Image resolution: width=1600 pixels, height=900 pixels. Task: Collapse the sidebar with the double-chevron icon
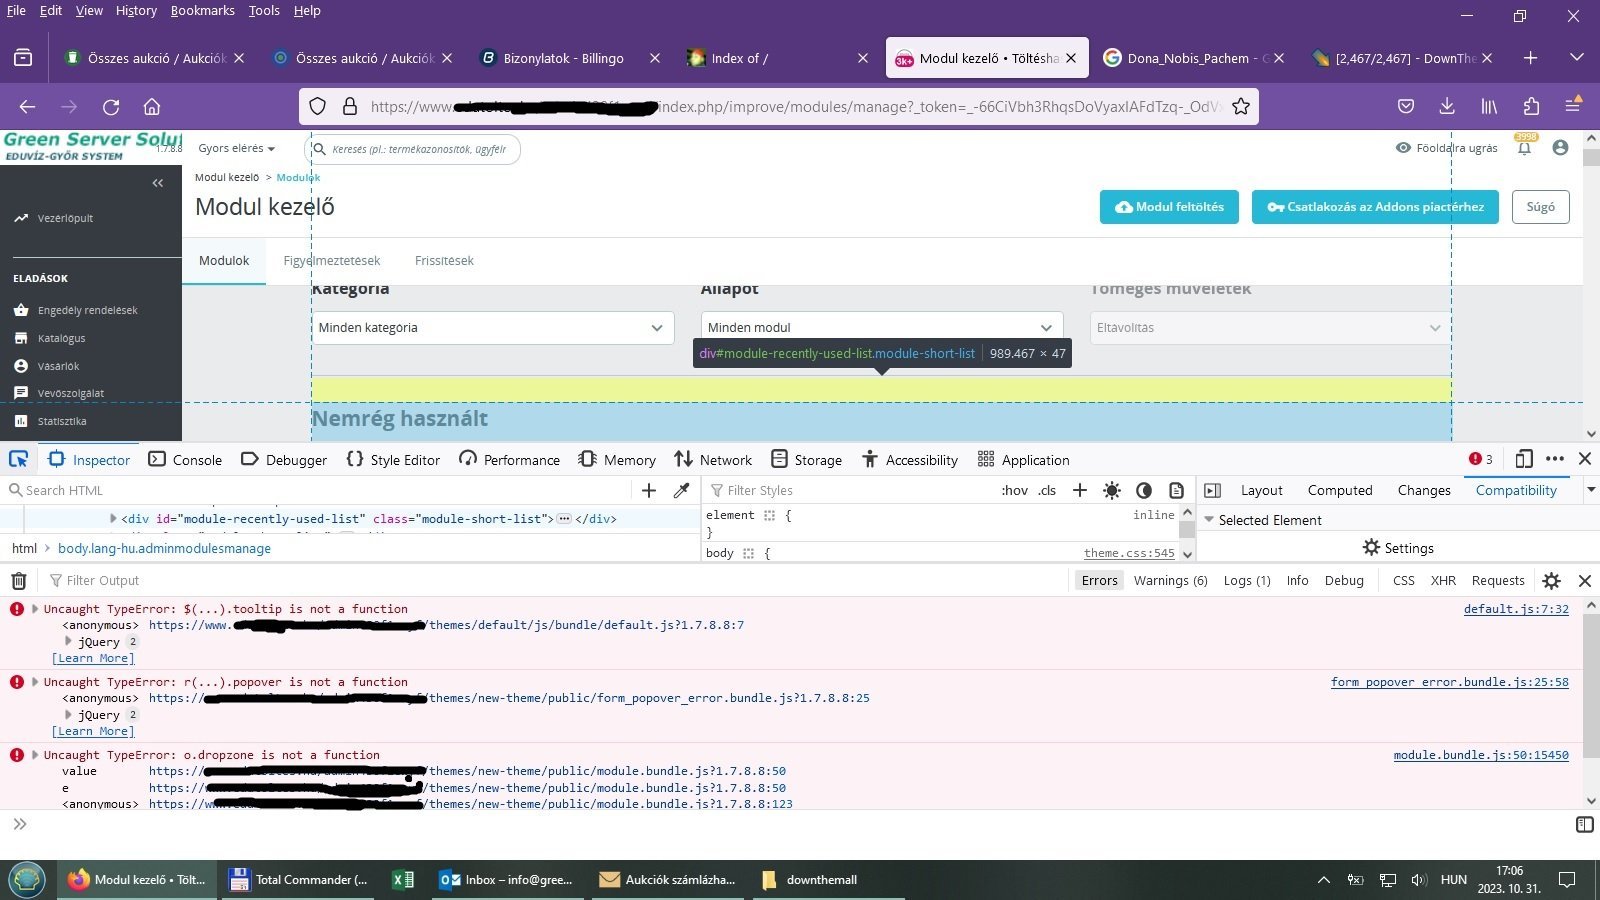[x=157, y=183]
